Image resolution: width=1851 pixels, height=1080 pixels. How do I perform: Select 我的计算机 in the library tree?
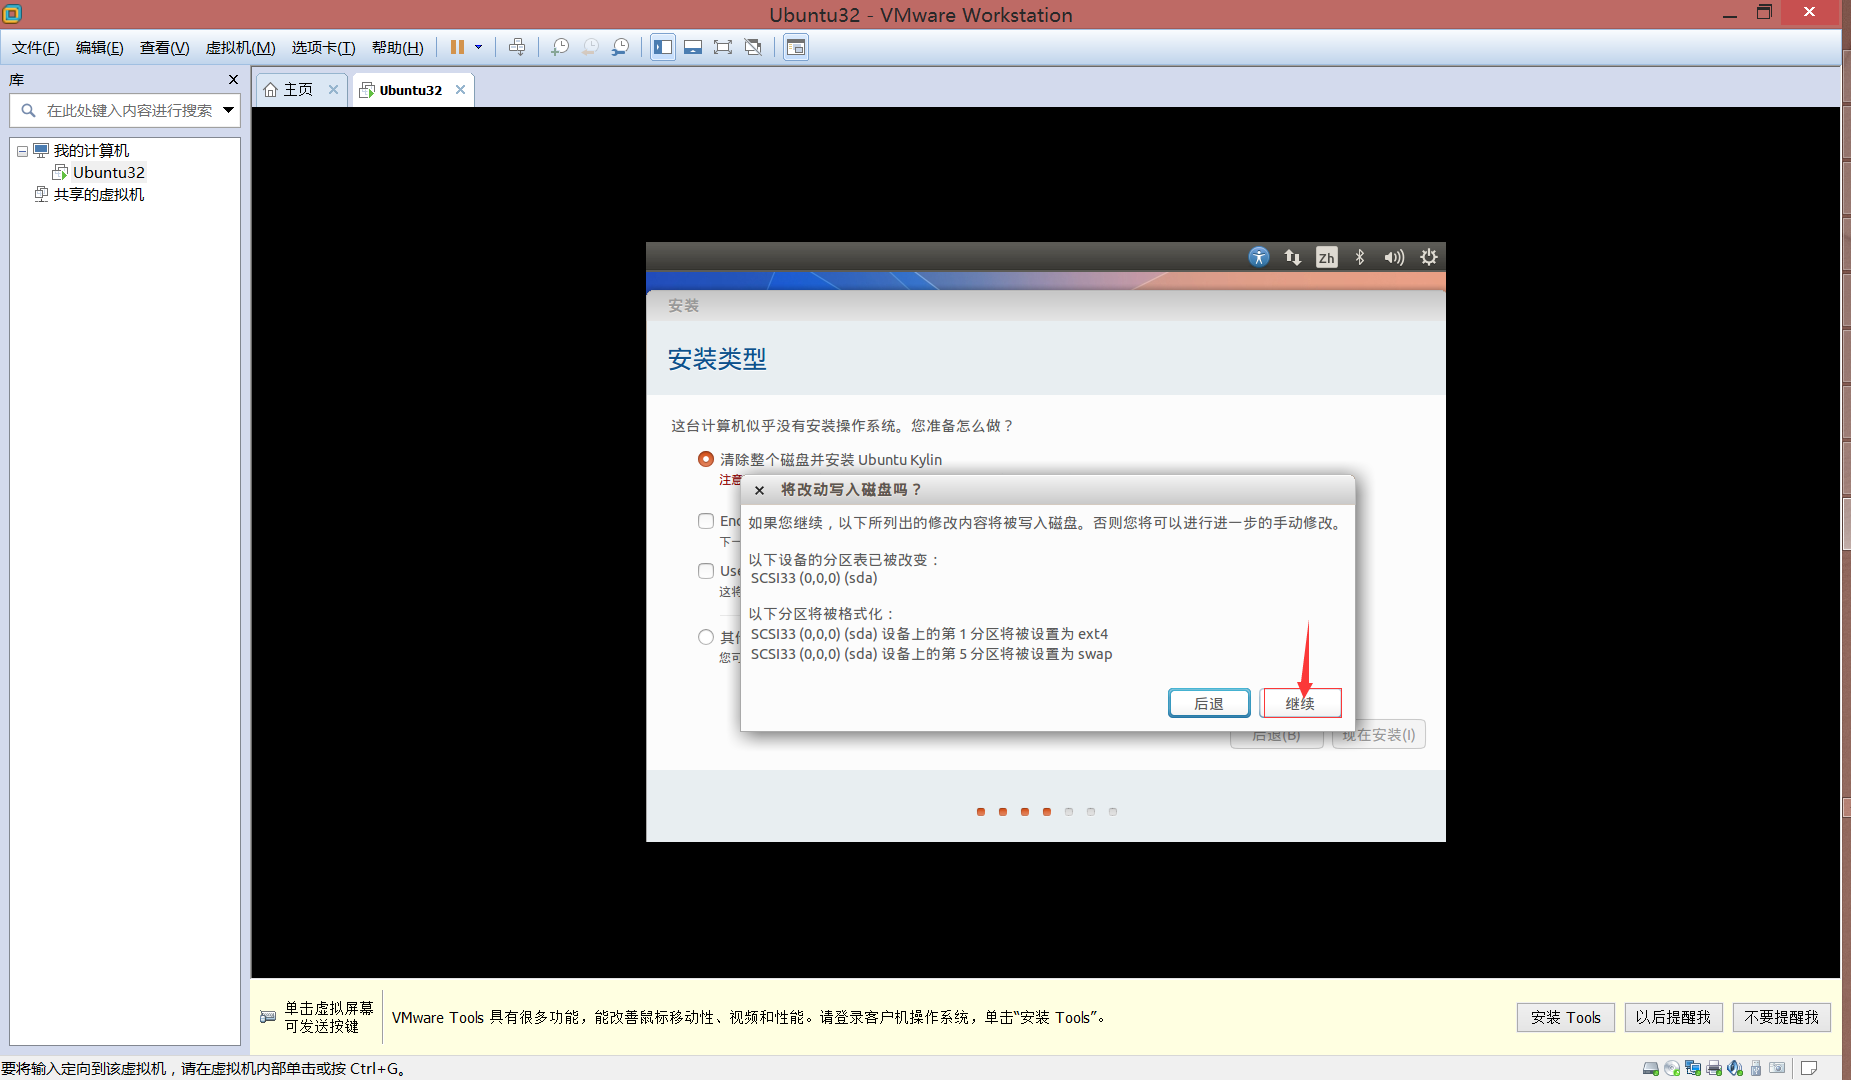[91, 151]
